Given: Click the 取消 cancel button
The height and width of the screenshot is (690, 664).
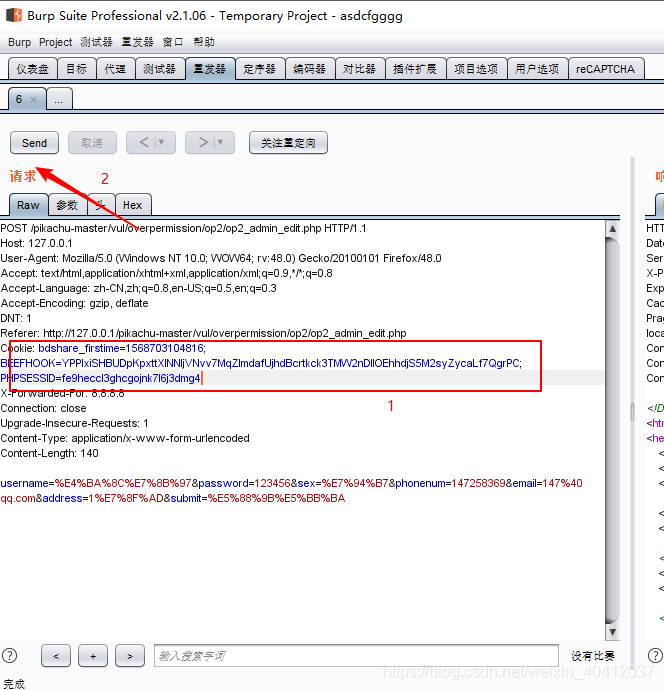Looking at the screenshot, I should pos(92,143).
